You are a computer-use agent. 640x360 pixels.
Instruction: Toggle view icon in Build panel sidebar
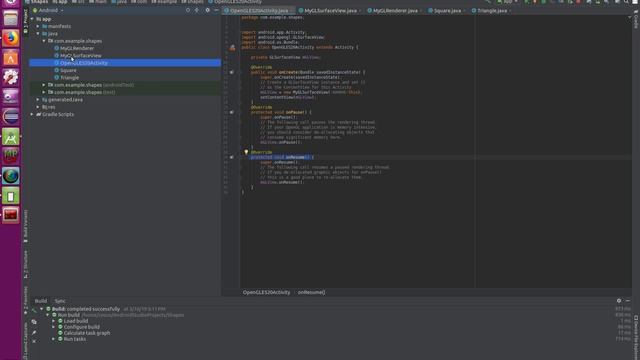(x=34, y=322)
